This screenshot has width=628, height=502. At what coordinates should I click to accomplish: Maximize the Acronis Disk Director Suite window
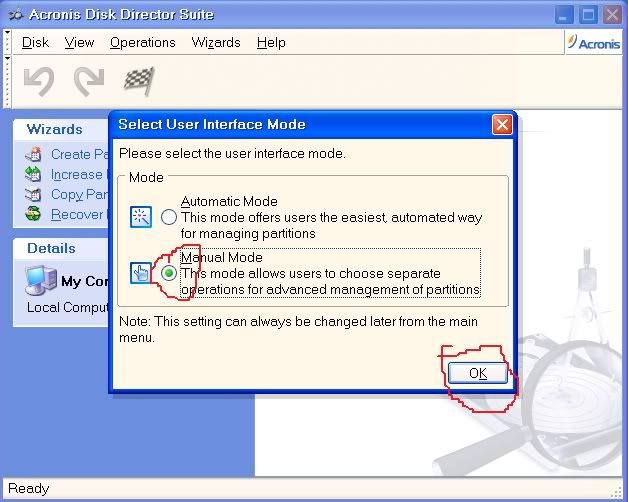(588, 15)
